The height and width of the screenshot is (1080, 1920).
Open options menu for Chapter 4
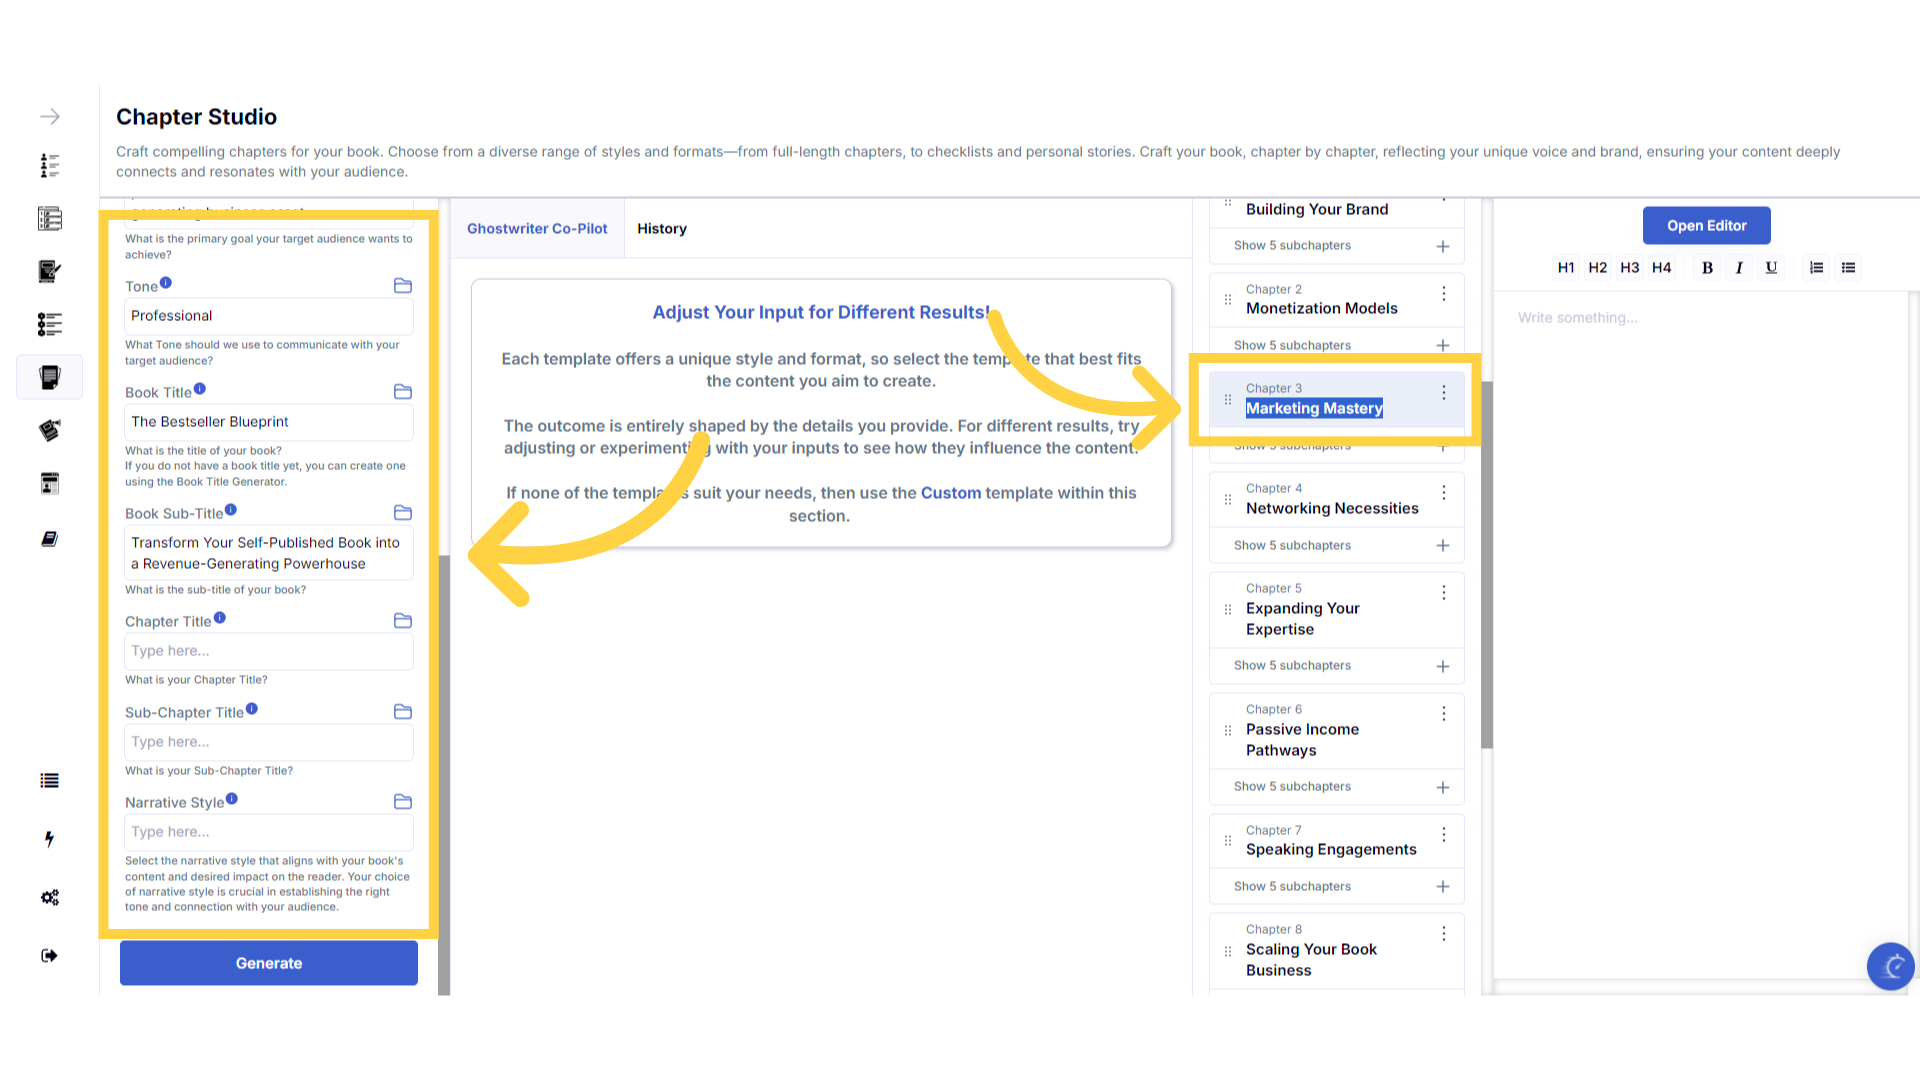click(1443, 493)
